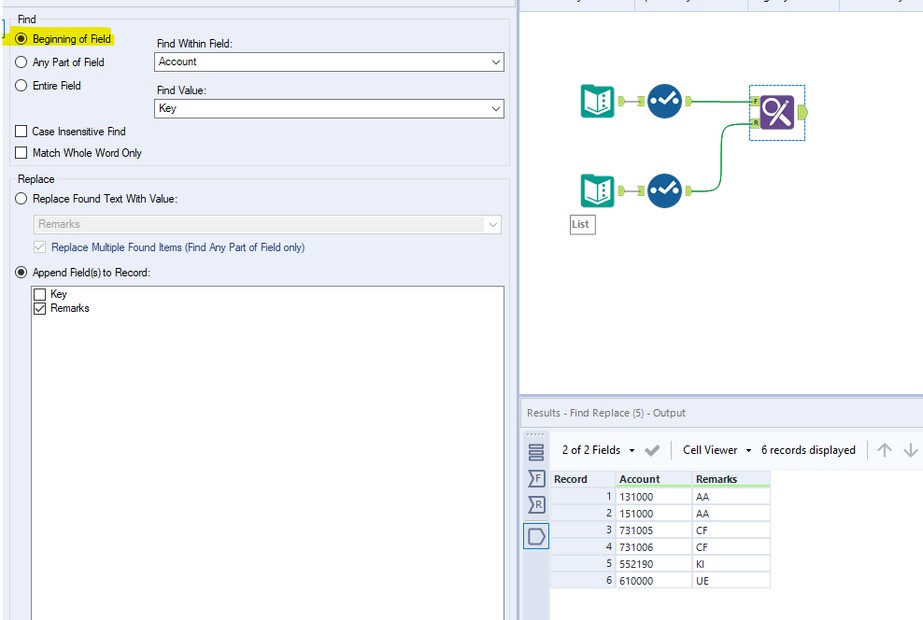Click the 6 records displayed text
Image resolution: width=923 pixels, height=620 pixels.
(x=808, y=450)
